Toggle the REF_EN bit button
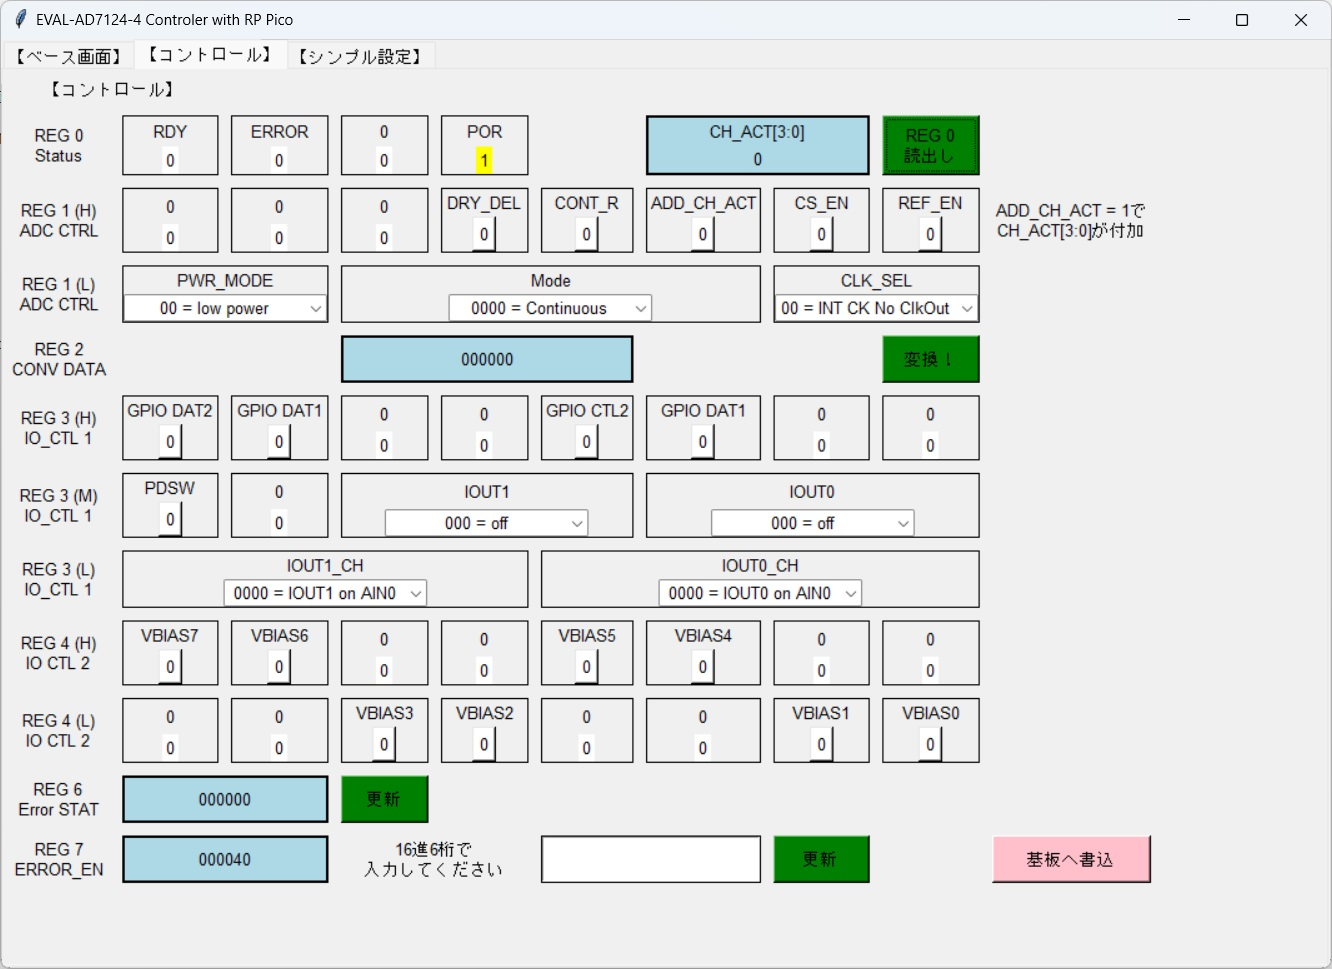Screen dimensions: 1332x969 [x=930, y=234]
